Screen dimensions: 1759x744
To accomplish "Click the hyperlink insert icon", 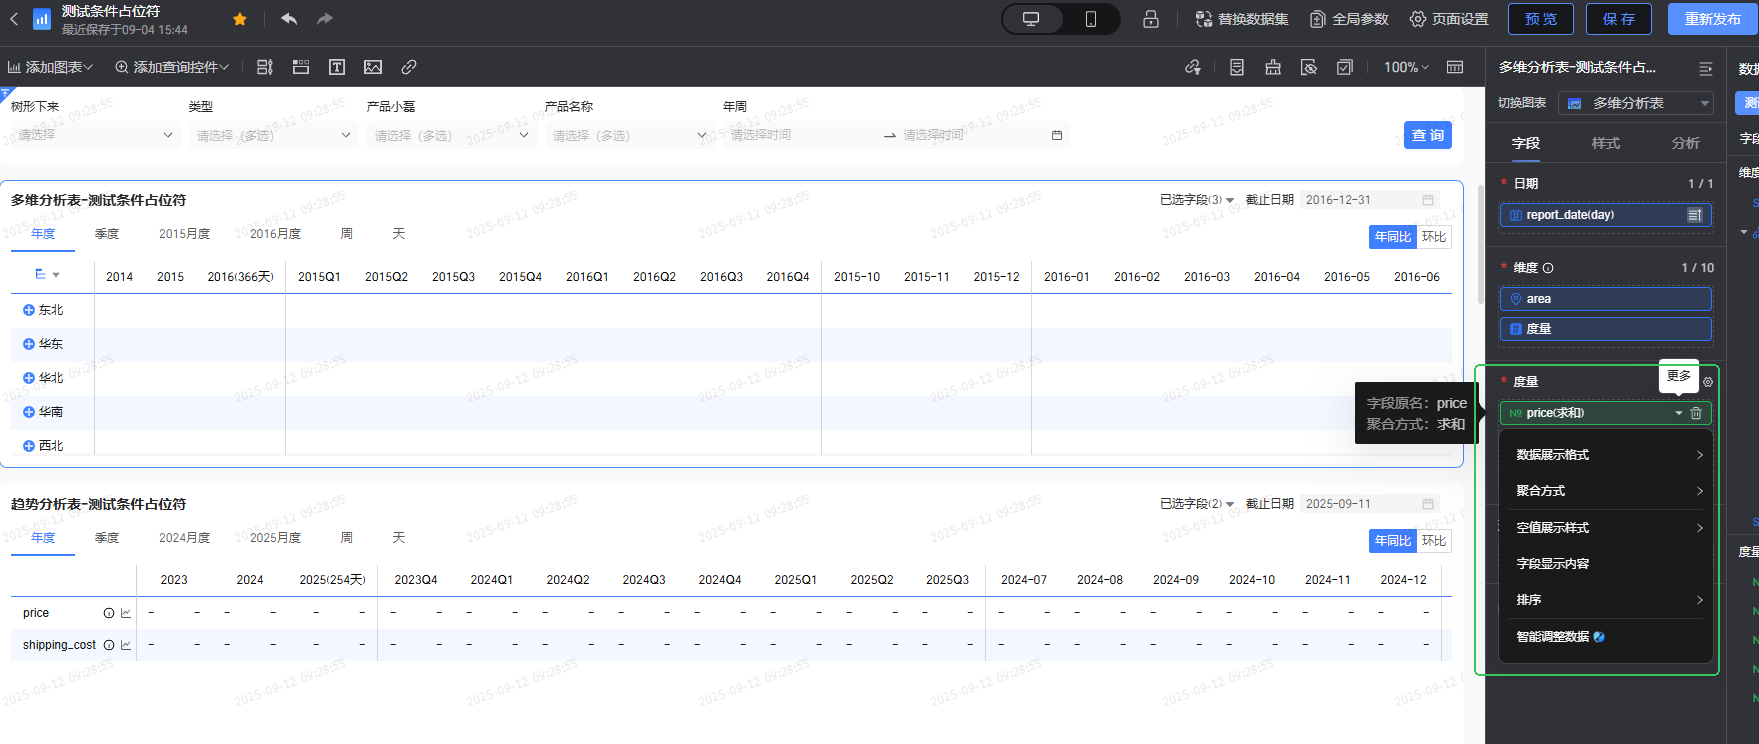I will [x=409, y=67].
